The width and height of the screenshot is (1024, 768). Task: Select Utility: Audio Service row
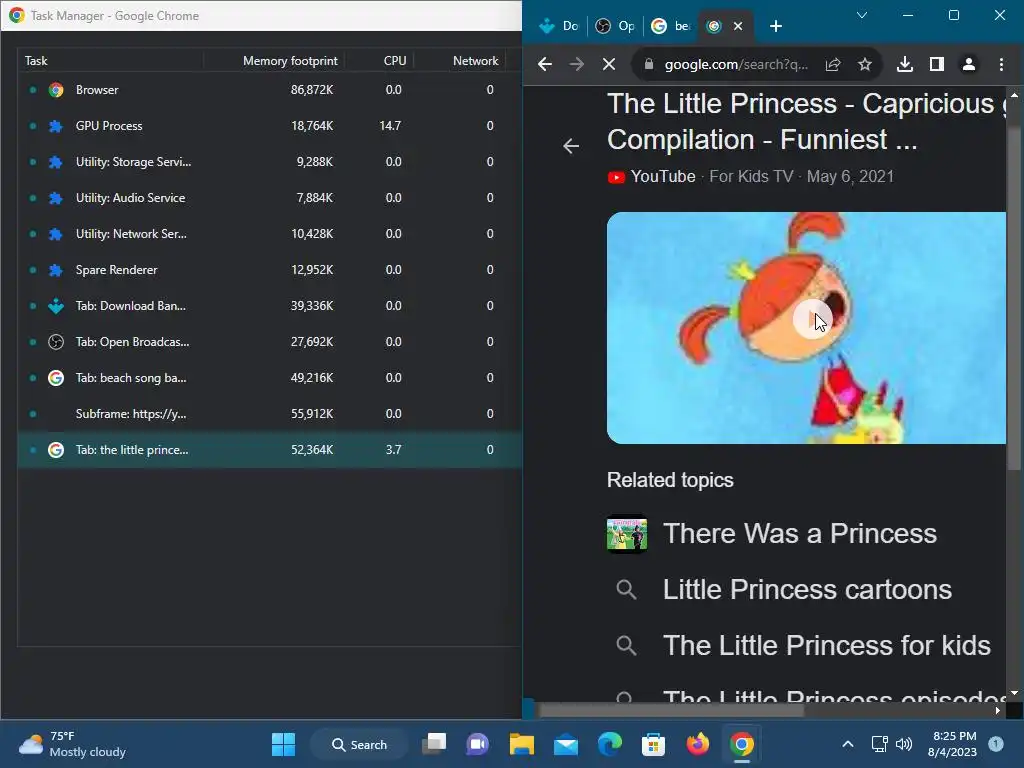(269, 198)
